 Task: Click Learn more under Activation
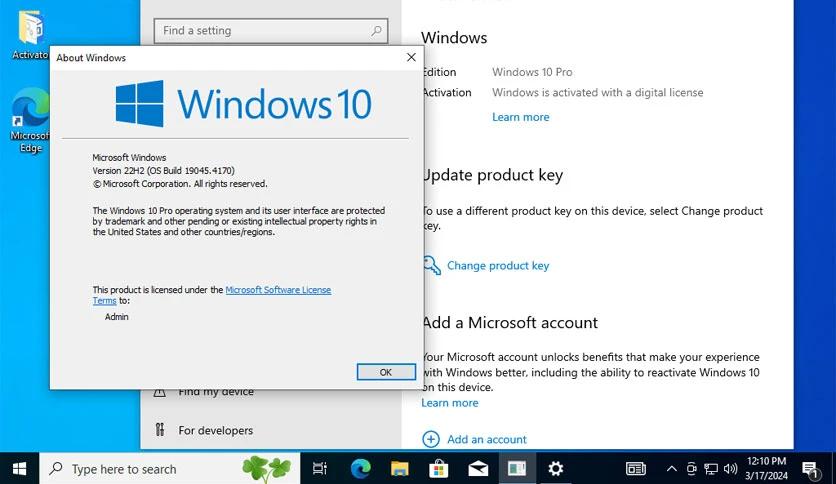[520, 117]
